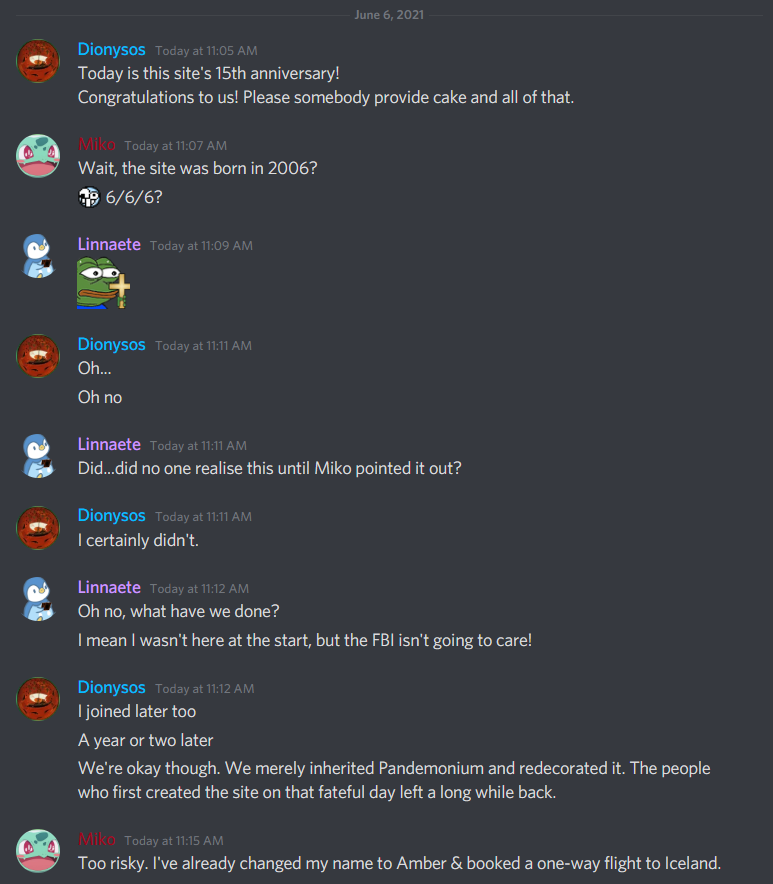Image resolution: width=773 pixels, height=884 pixels.
Task: Click Linnaete avatar beside 'Did...did no one' message
Action: [38, 456]
